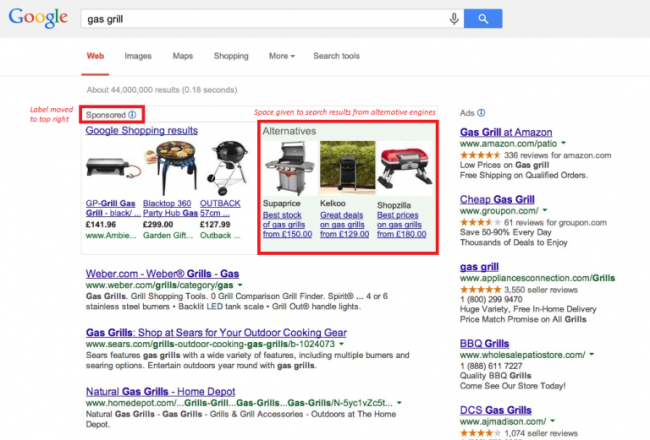Switch to the Shopping tab
650x440 pixels.
pos(231,56)
